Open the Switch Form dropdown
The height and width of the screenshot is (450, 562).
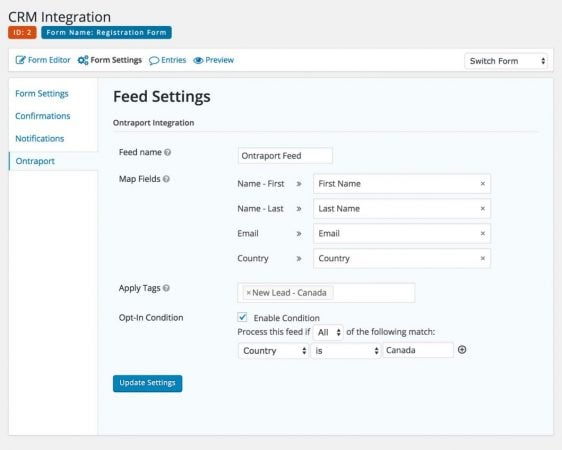[506, 61]
